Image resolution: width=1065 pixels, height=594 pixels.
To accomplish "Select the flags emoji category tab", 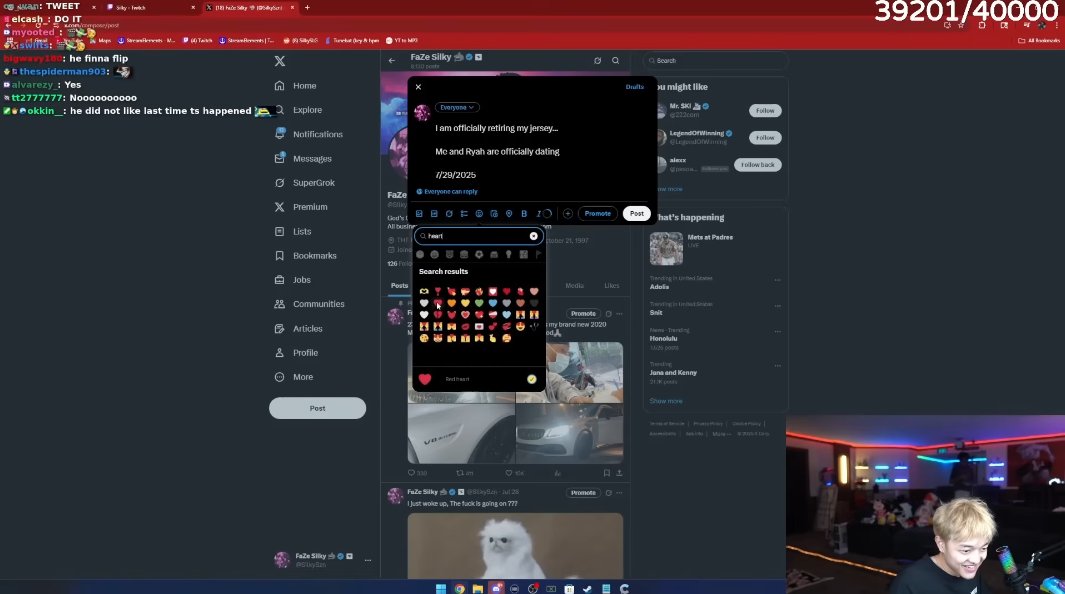I will click(x=538, y=255).
